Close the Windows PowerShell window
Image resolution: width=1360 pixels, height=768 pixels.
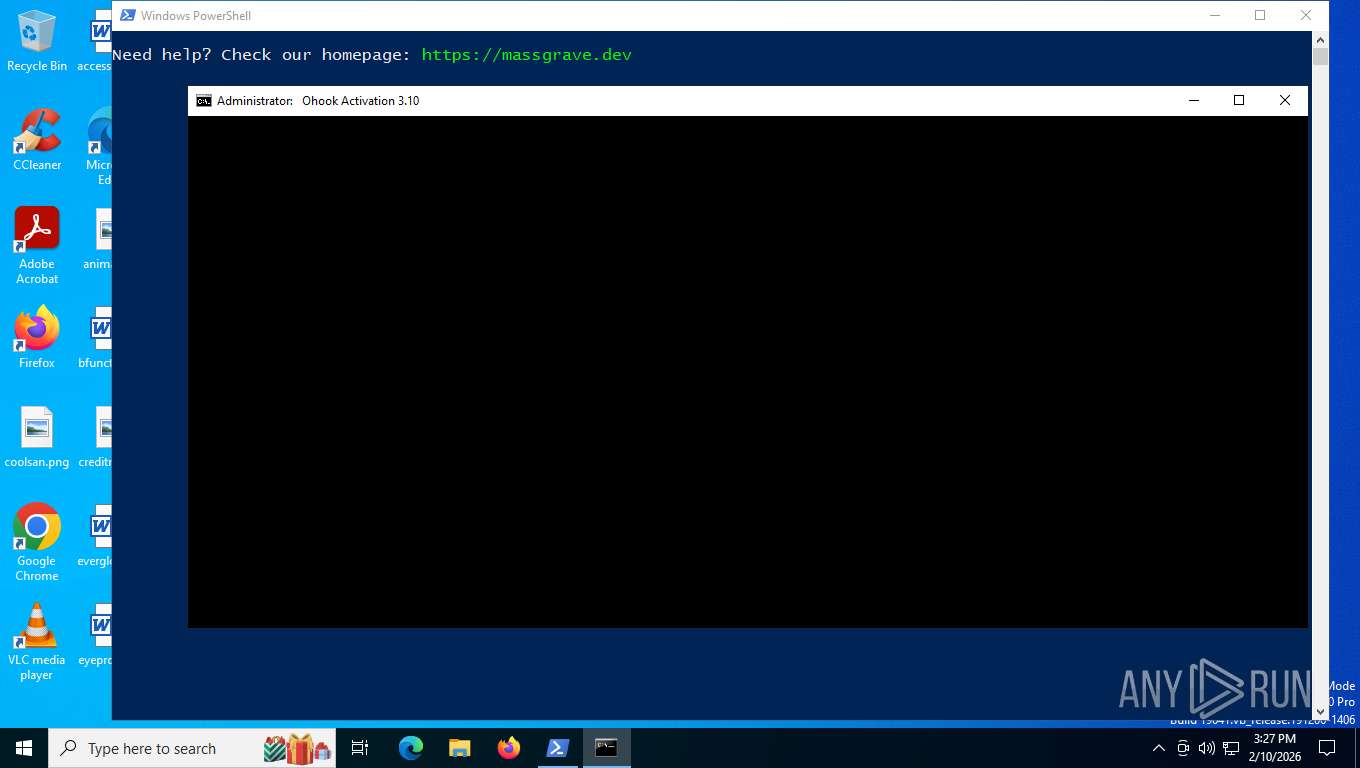click(1306, 15)
